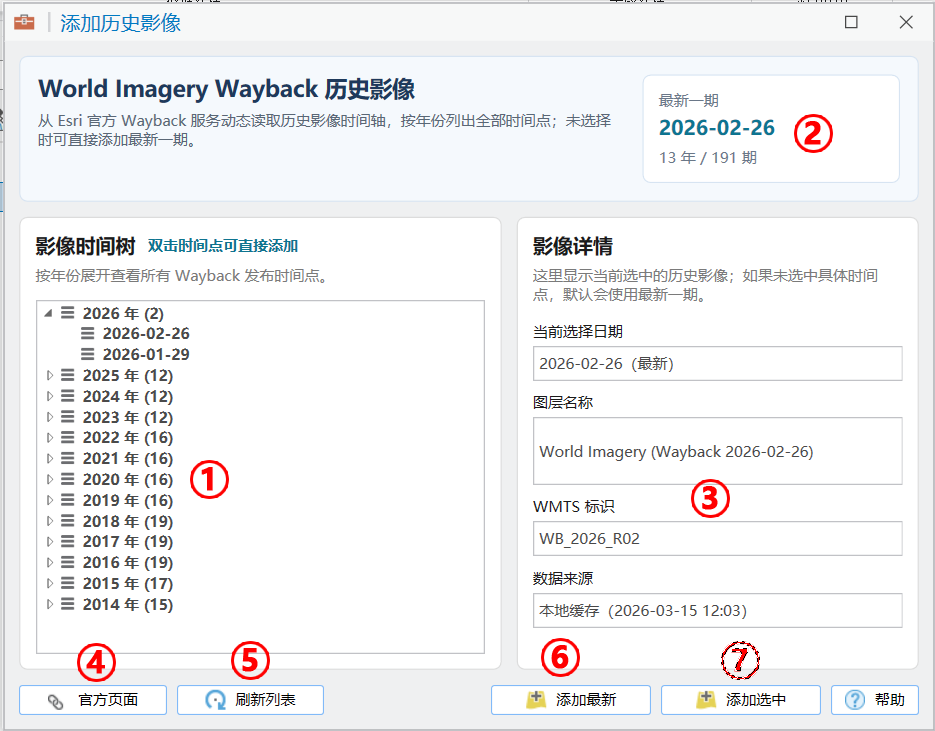The image size is (935, 731).
Task: Click the question mark help icon
Action: tap(854, 700)
